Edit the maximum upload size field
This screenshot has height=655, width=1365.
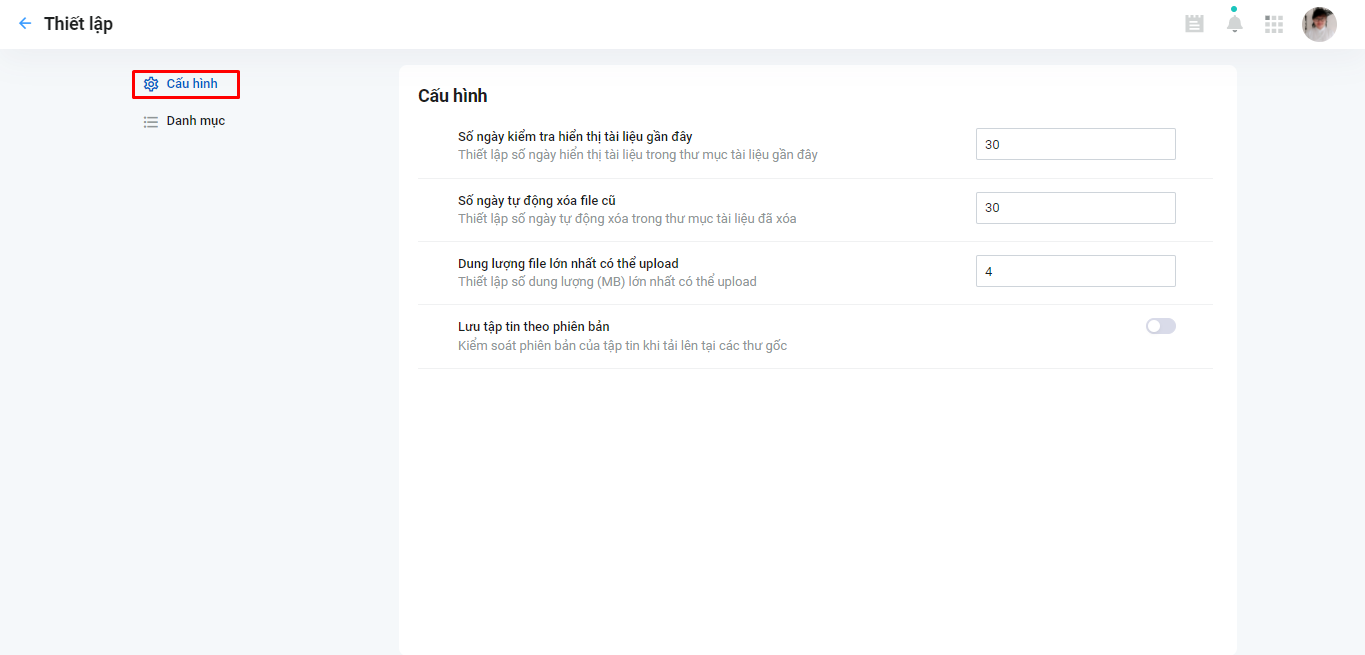1076,271
